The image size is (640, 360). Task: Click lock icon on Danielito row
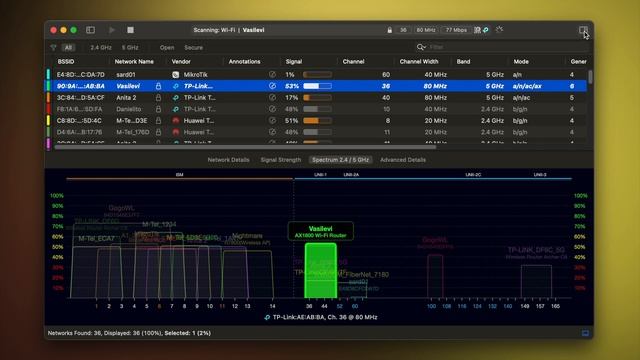158,109
